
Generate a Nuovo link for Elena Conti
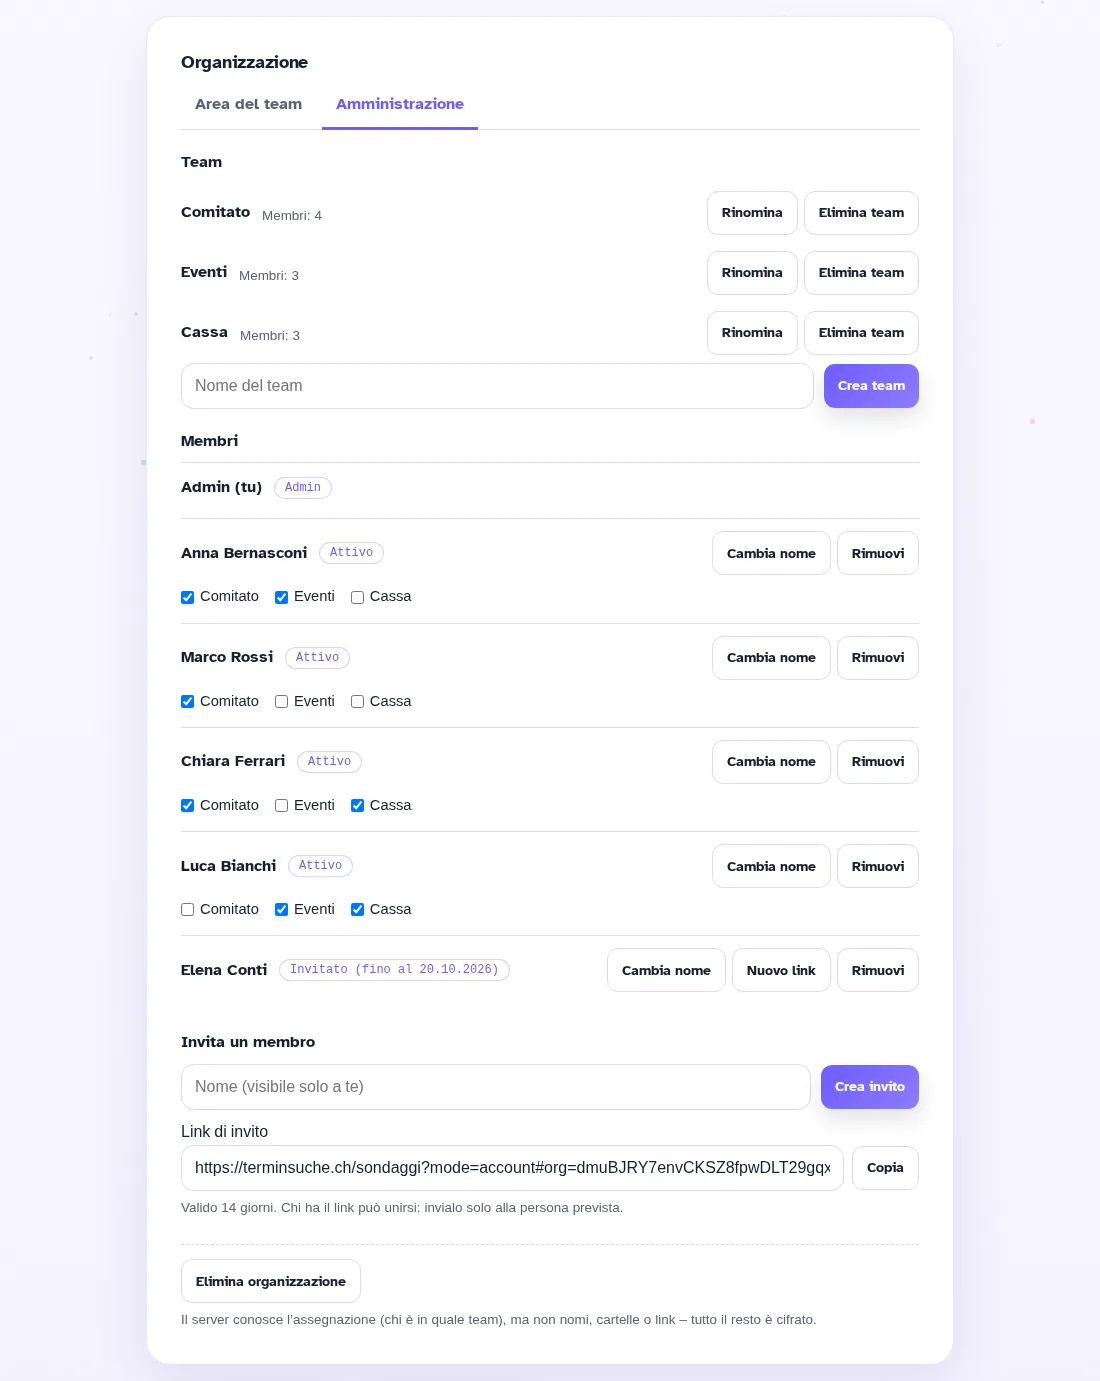point(781,970)
